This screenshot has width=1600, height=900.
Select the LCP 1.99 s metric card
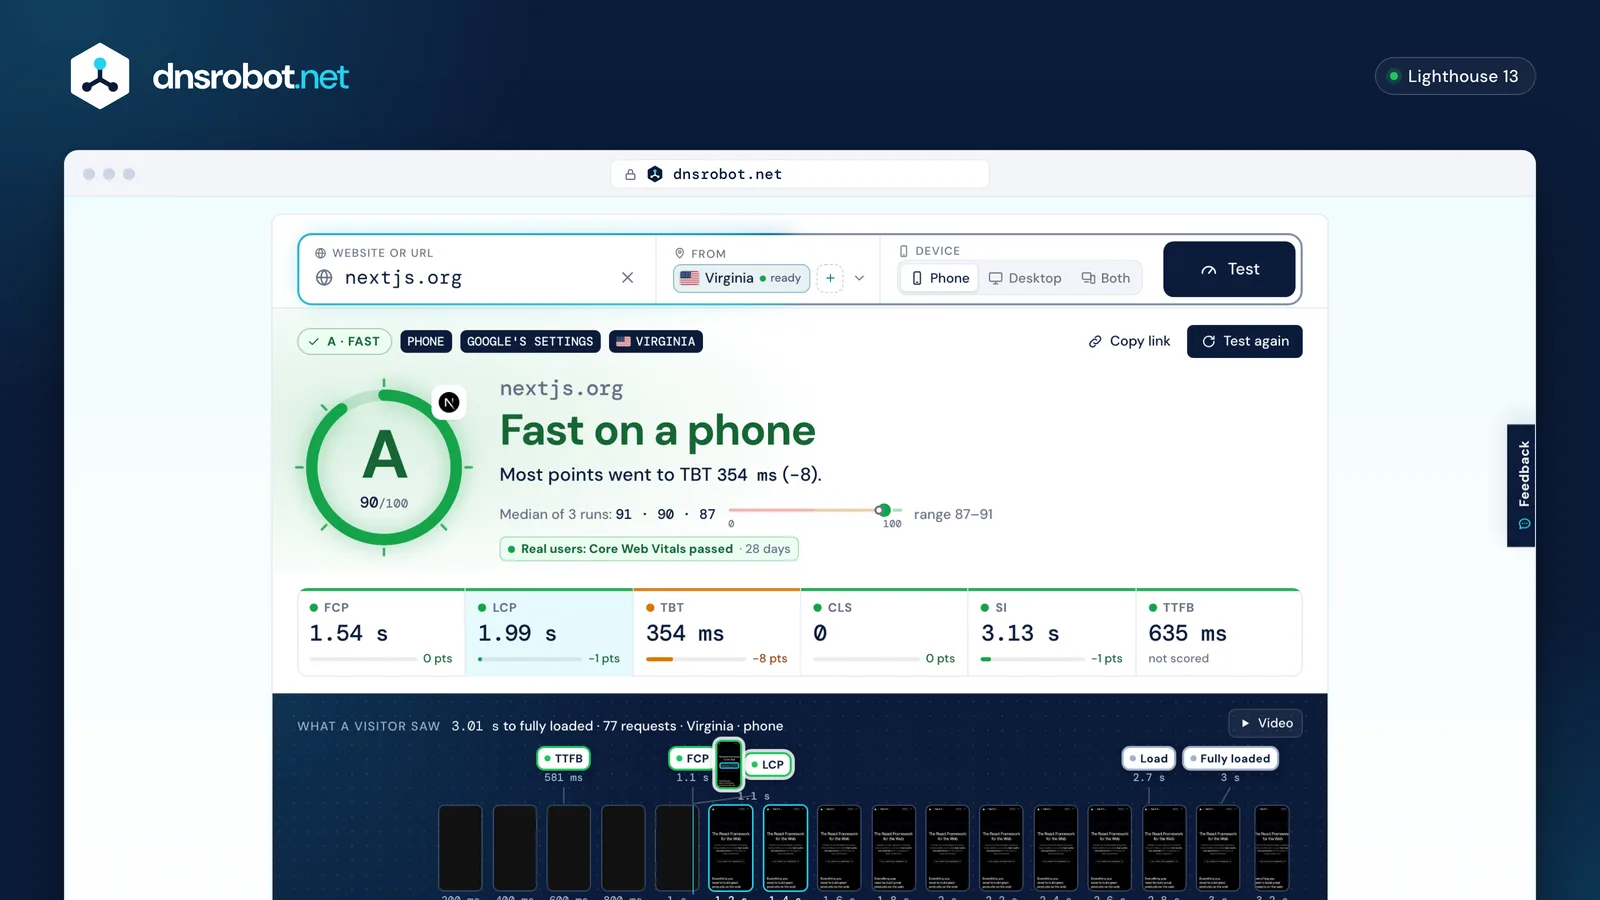point(549,632)
